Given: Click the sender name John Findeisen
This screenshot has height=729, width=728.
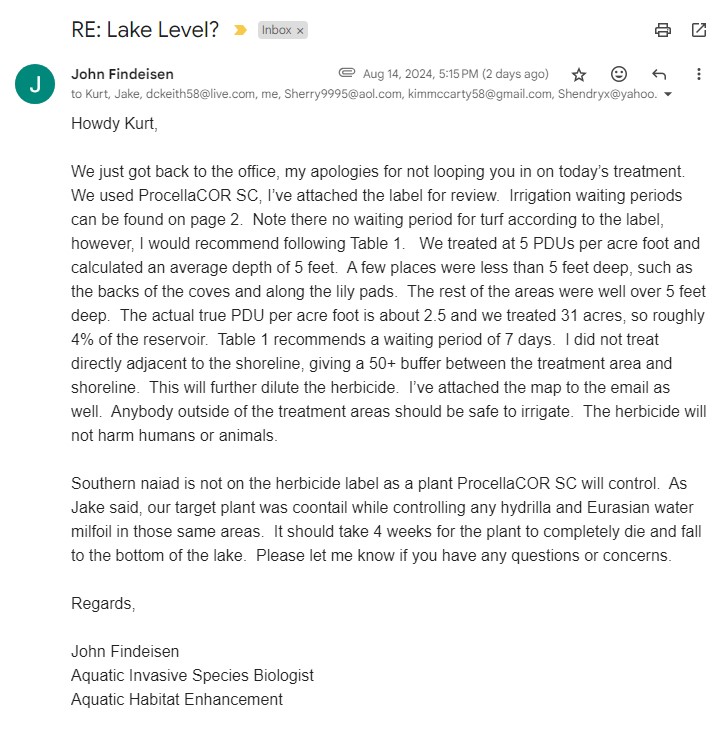Looking at the screenshot, I should click(x=122, y=73).
